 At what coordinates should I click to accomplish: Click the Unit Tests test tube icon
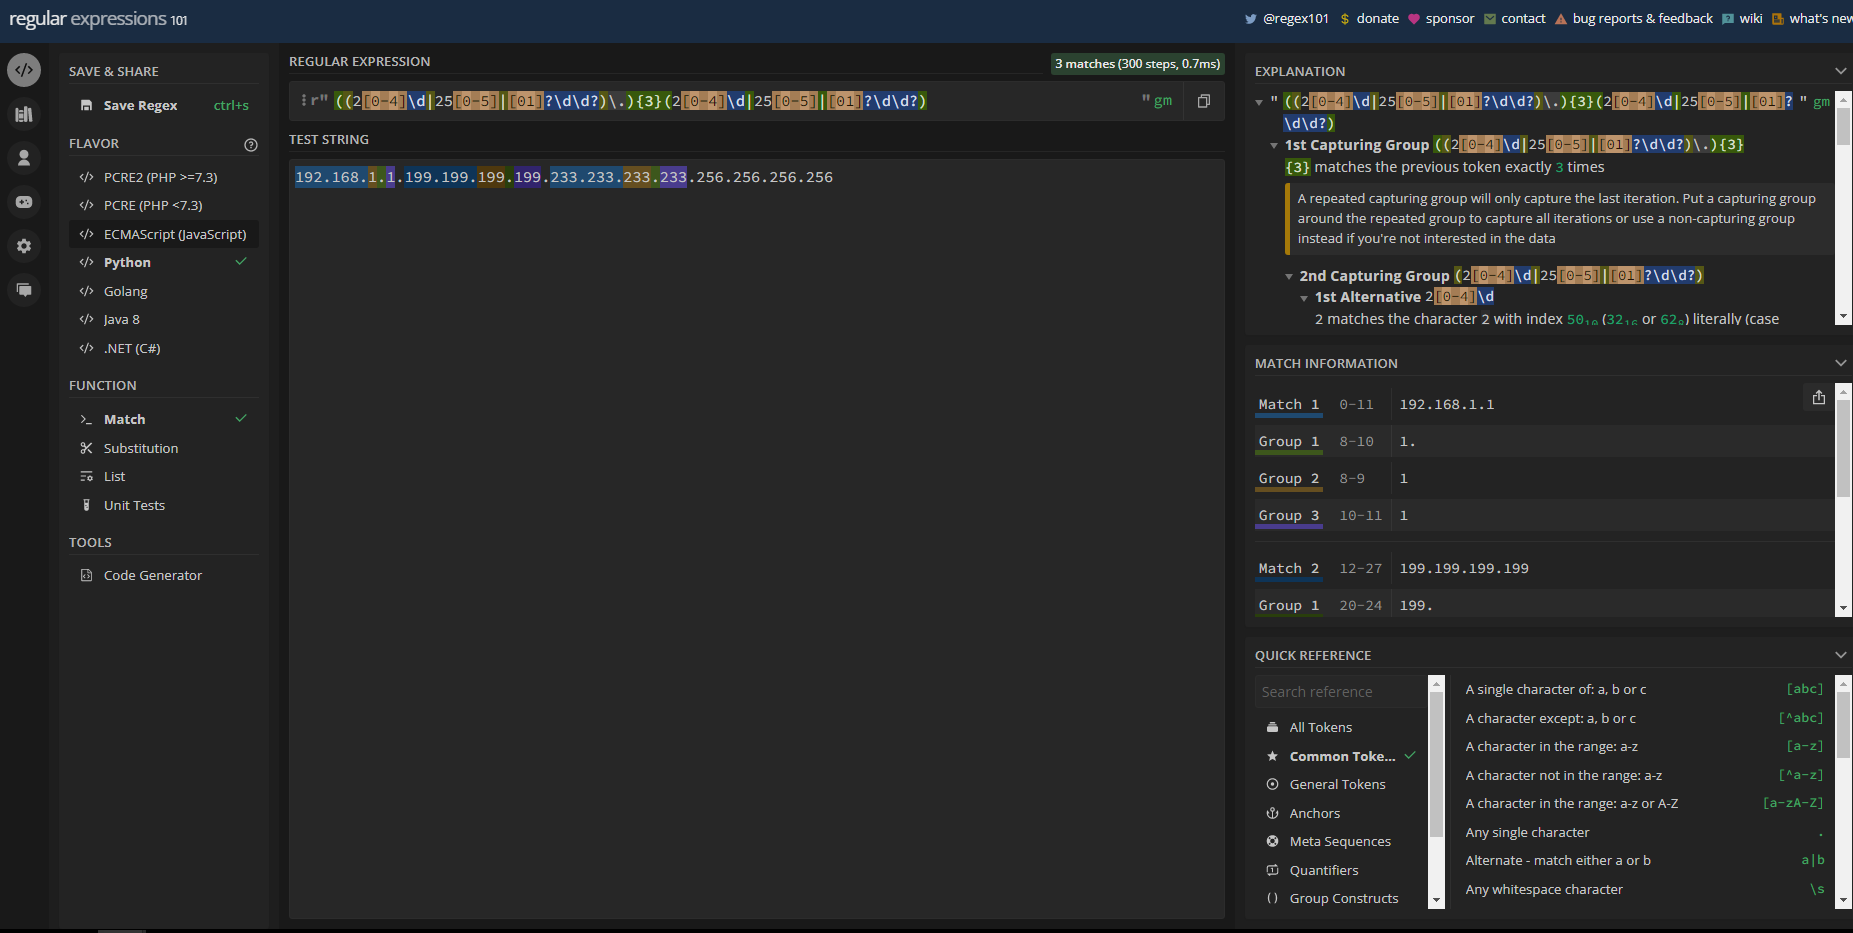click(86, 505)
